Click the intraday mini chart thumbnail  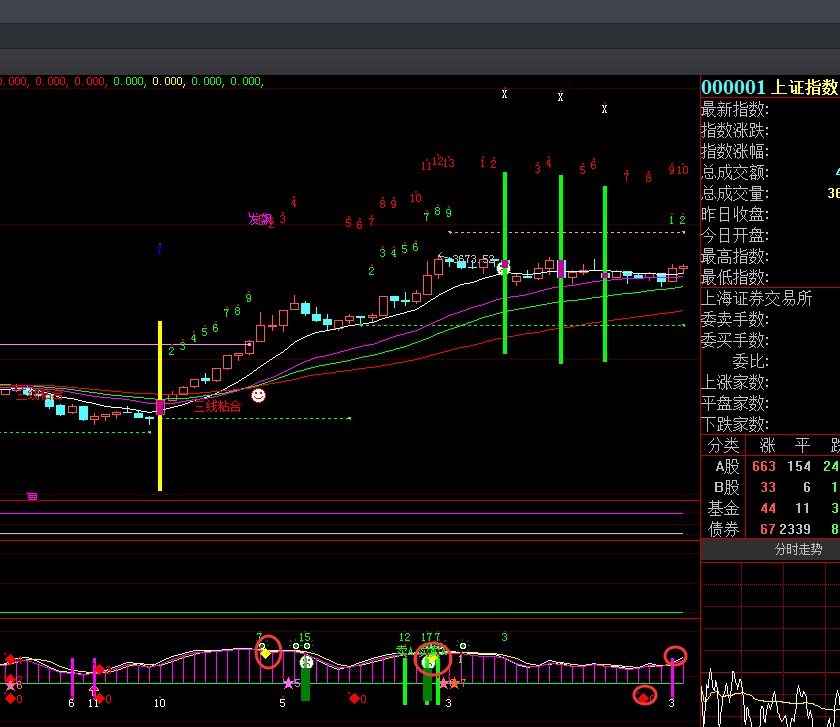click(770, 690)
